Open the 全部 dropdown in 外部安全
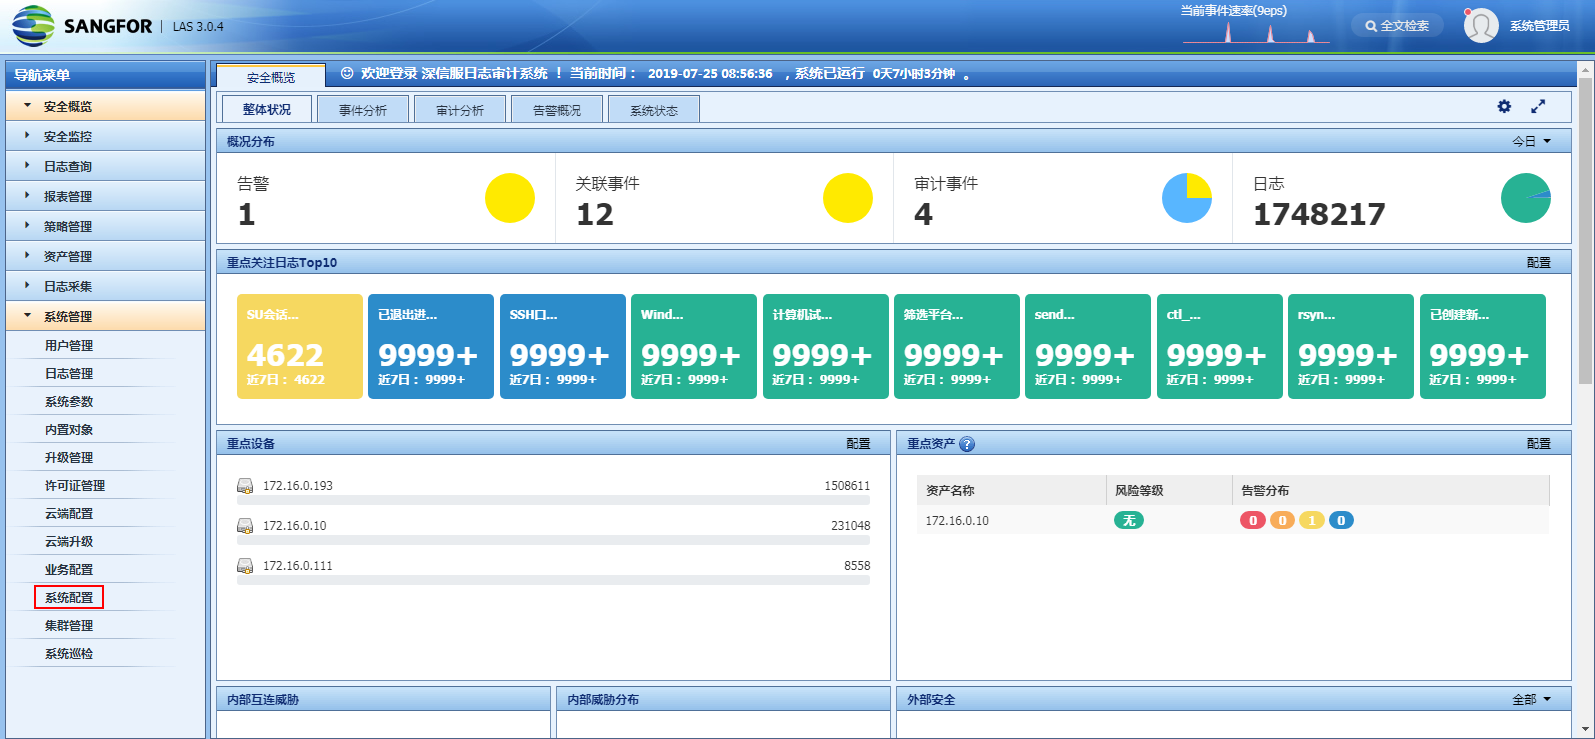 tap(1531, 700)
